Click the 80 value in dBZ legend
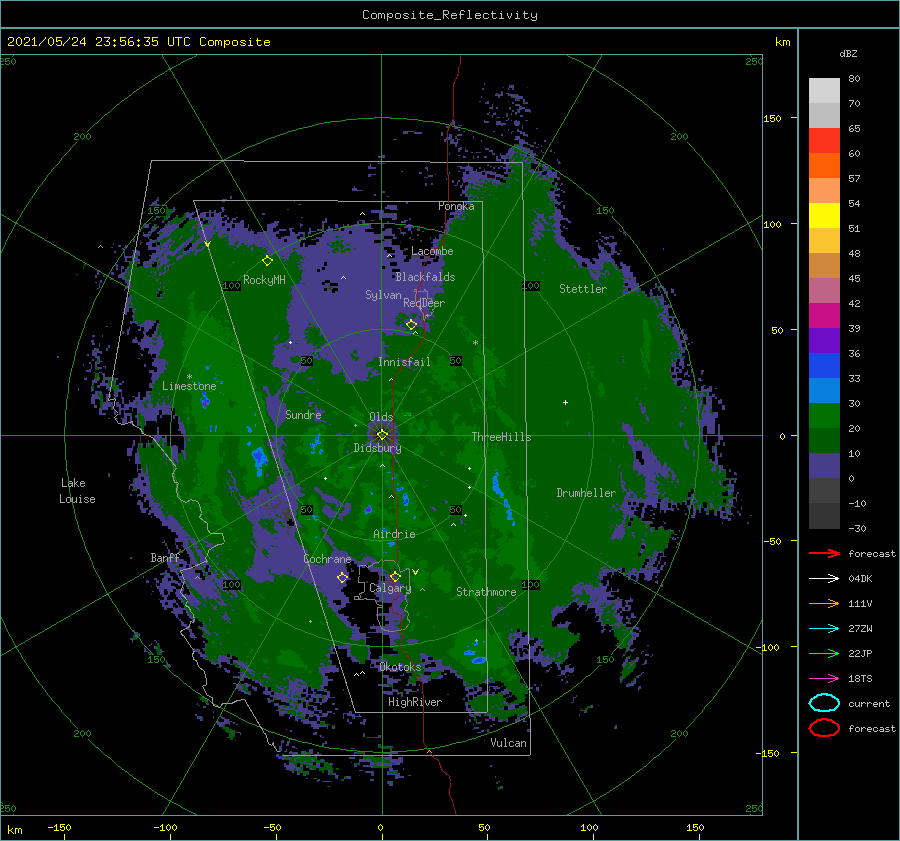This screenshot has width=900, height=841. [x=854, y=79]
